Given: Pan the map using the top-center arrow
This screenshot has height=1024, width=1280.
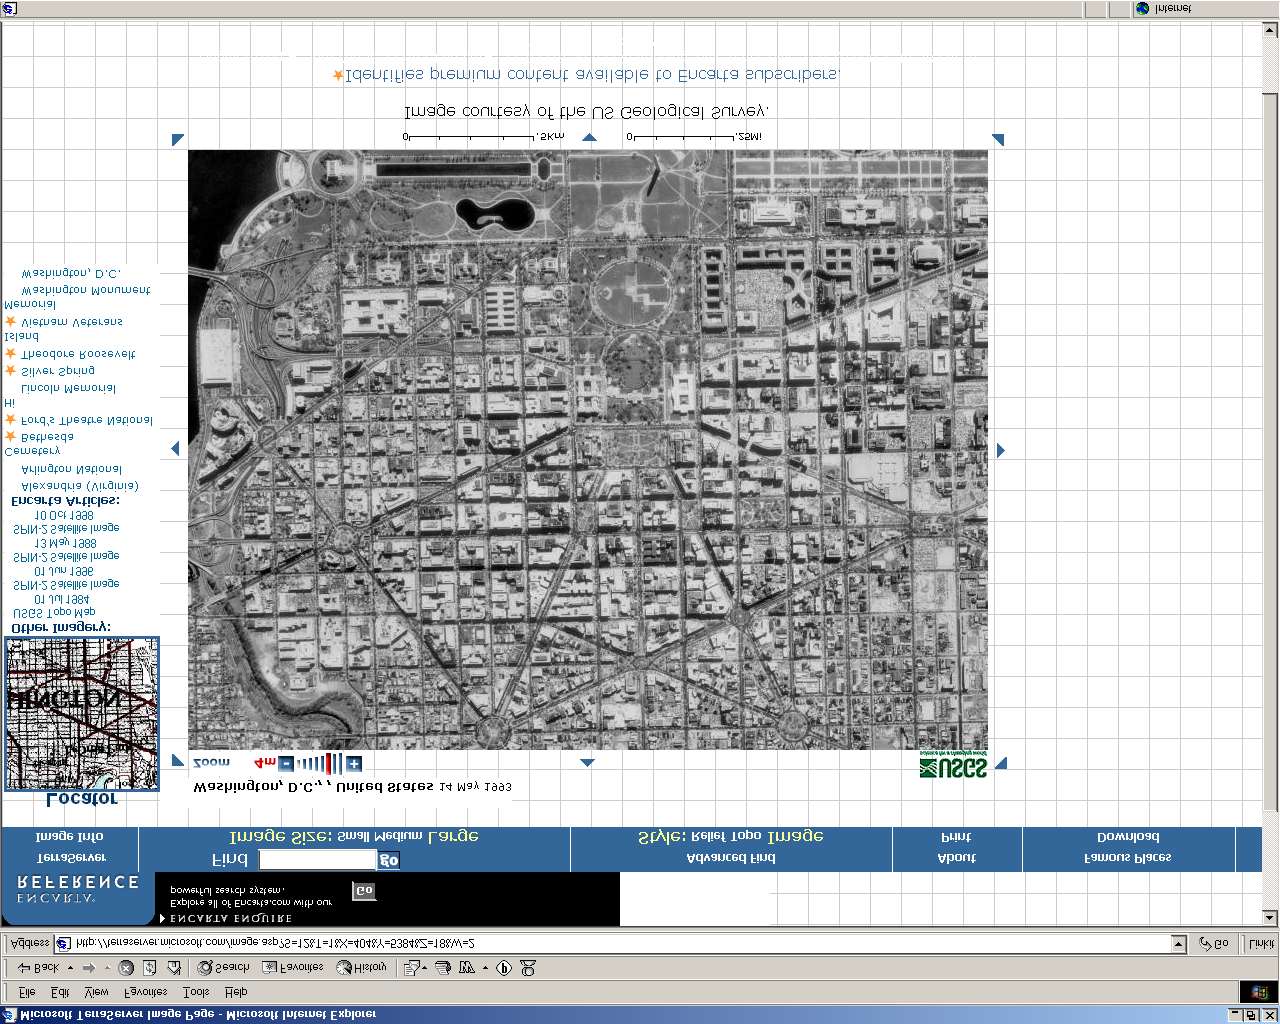Looking at the screenshot, I should (x=589, y=138).
